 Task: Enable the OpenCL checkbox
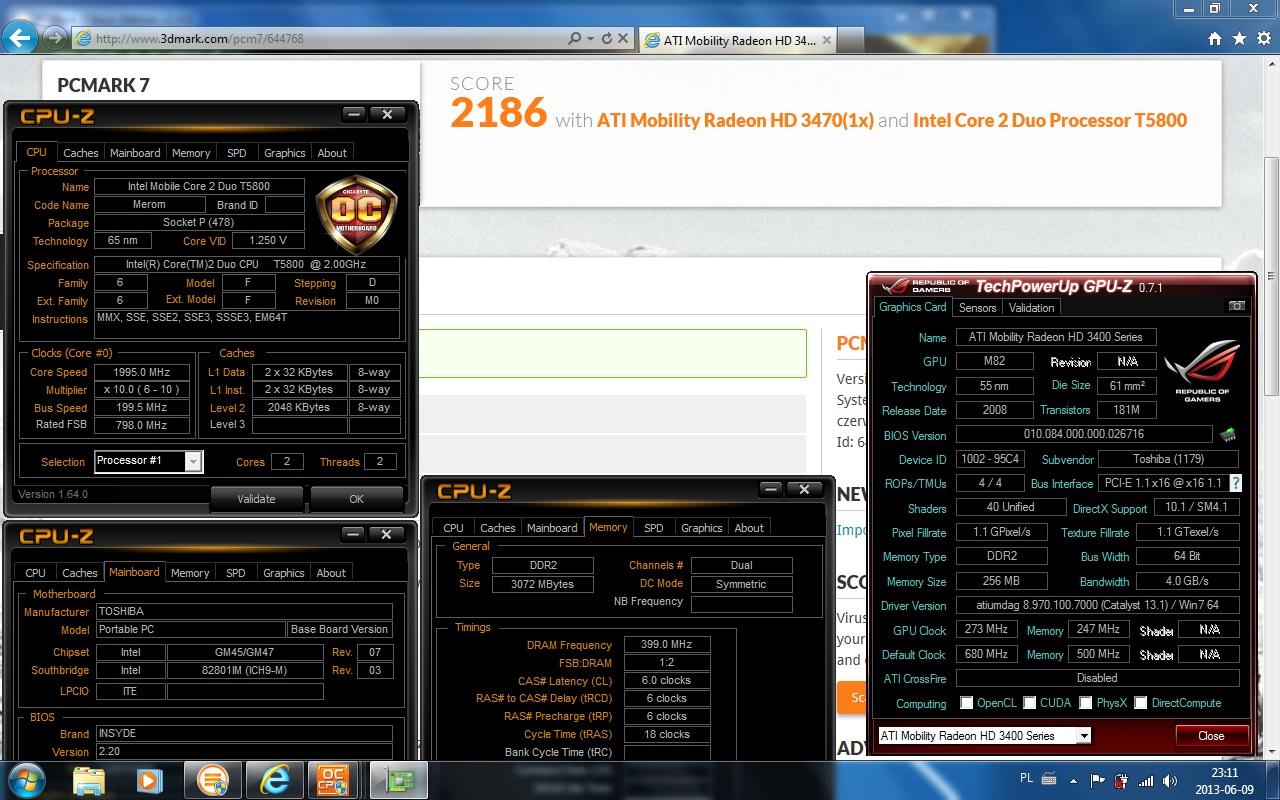(966, 703)
